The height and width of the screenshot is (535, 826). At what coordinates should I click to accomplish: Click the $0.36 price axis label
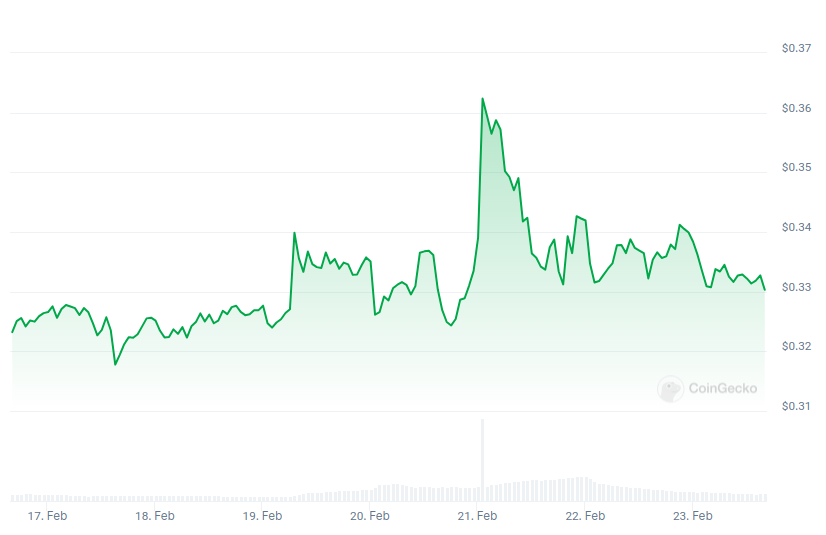point(796,108)
